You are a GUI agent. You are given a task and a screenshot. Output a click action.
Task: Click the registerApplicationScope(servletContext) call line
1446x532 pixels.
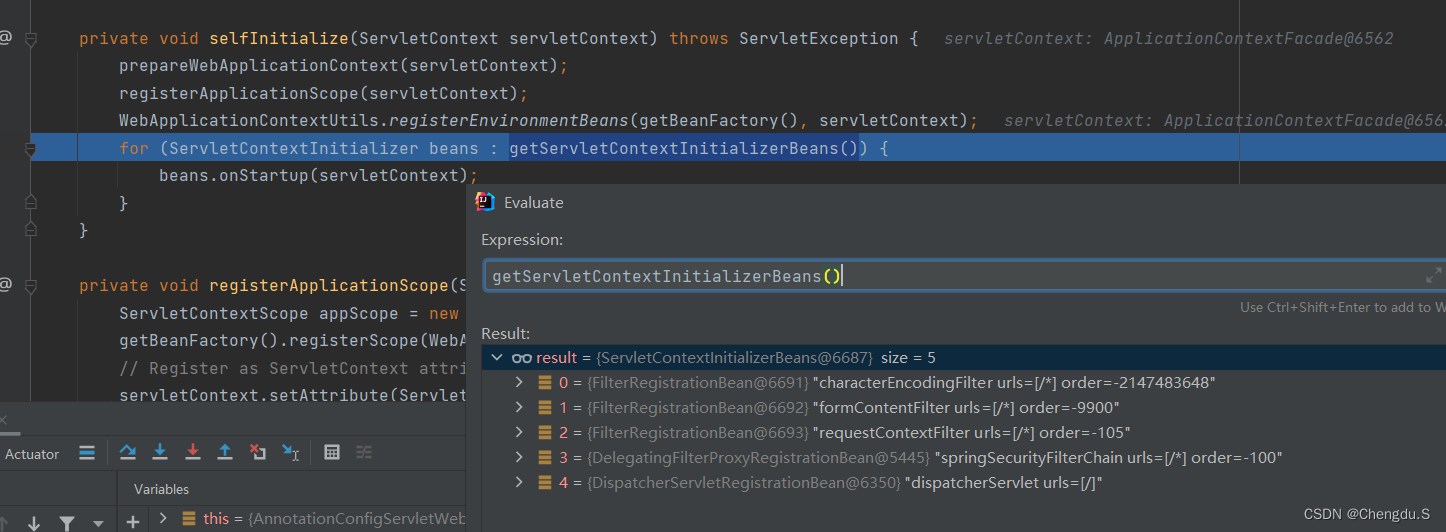(323, 93)
